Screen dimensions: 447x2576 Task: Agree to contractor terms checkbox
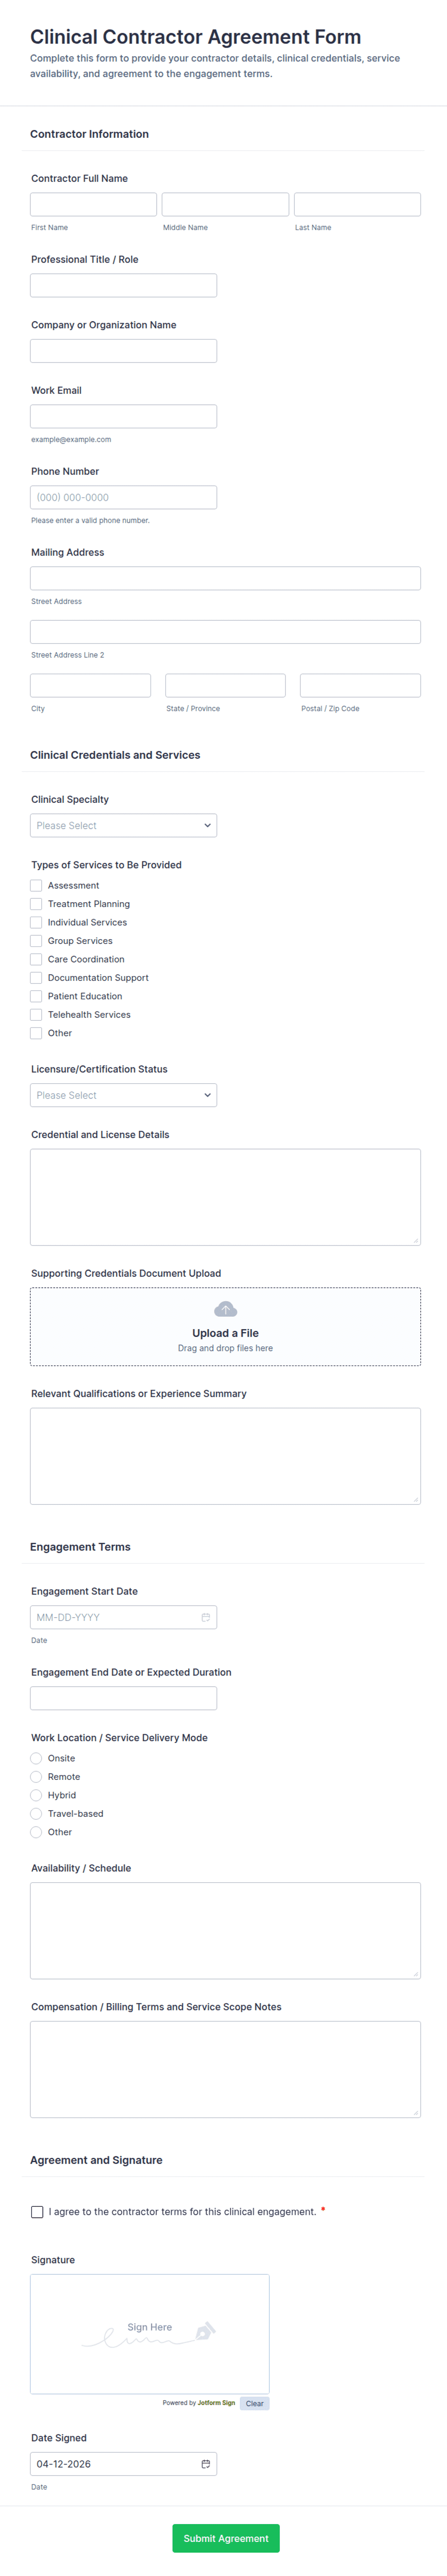pyautogui.click(x=37, y=2212)
